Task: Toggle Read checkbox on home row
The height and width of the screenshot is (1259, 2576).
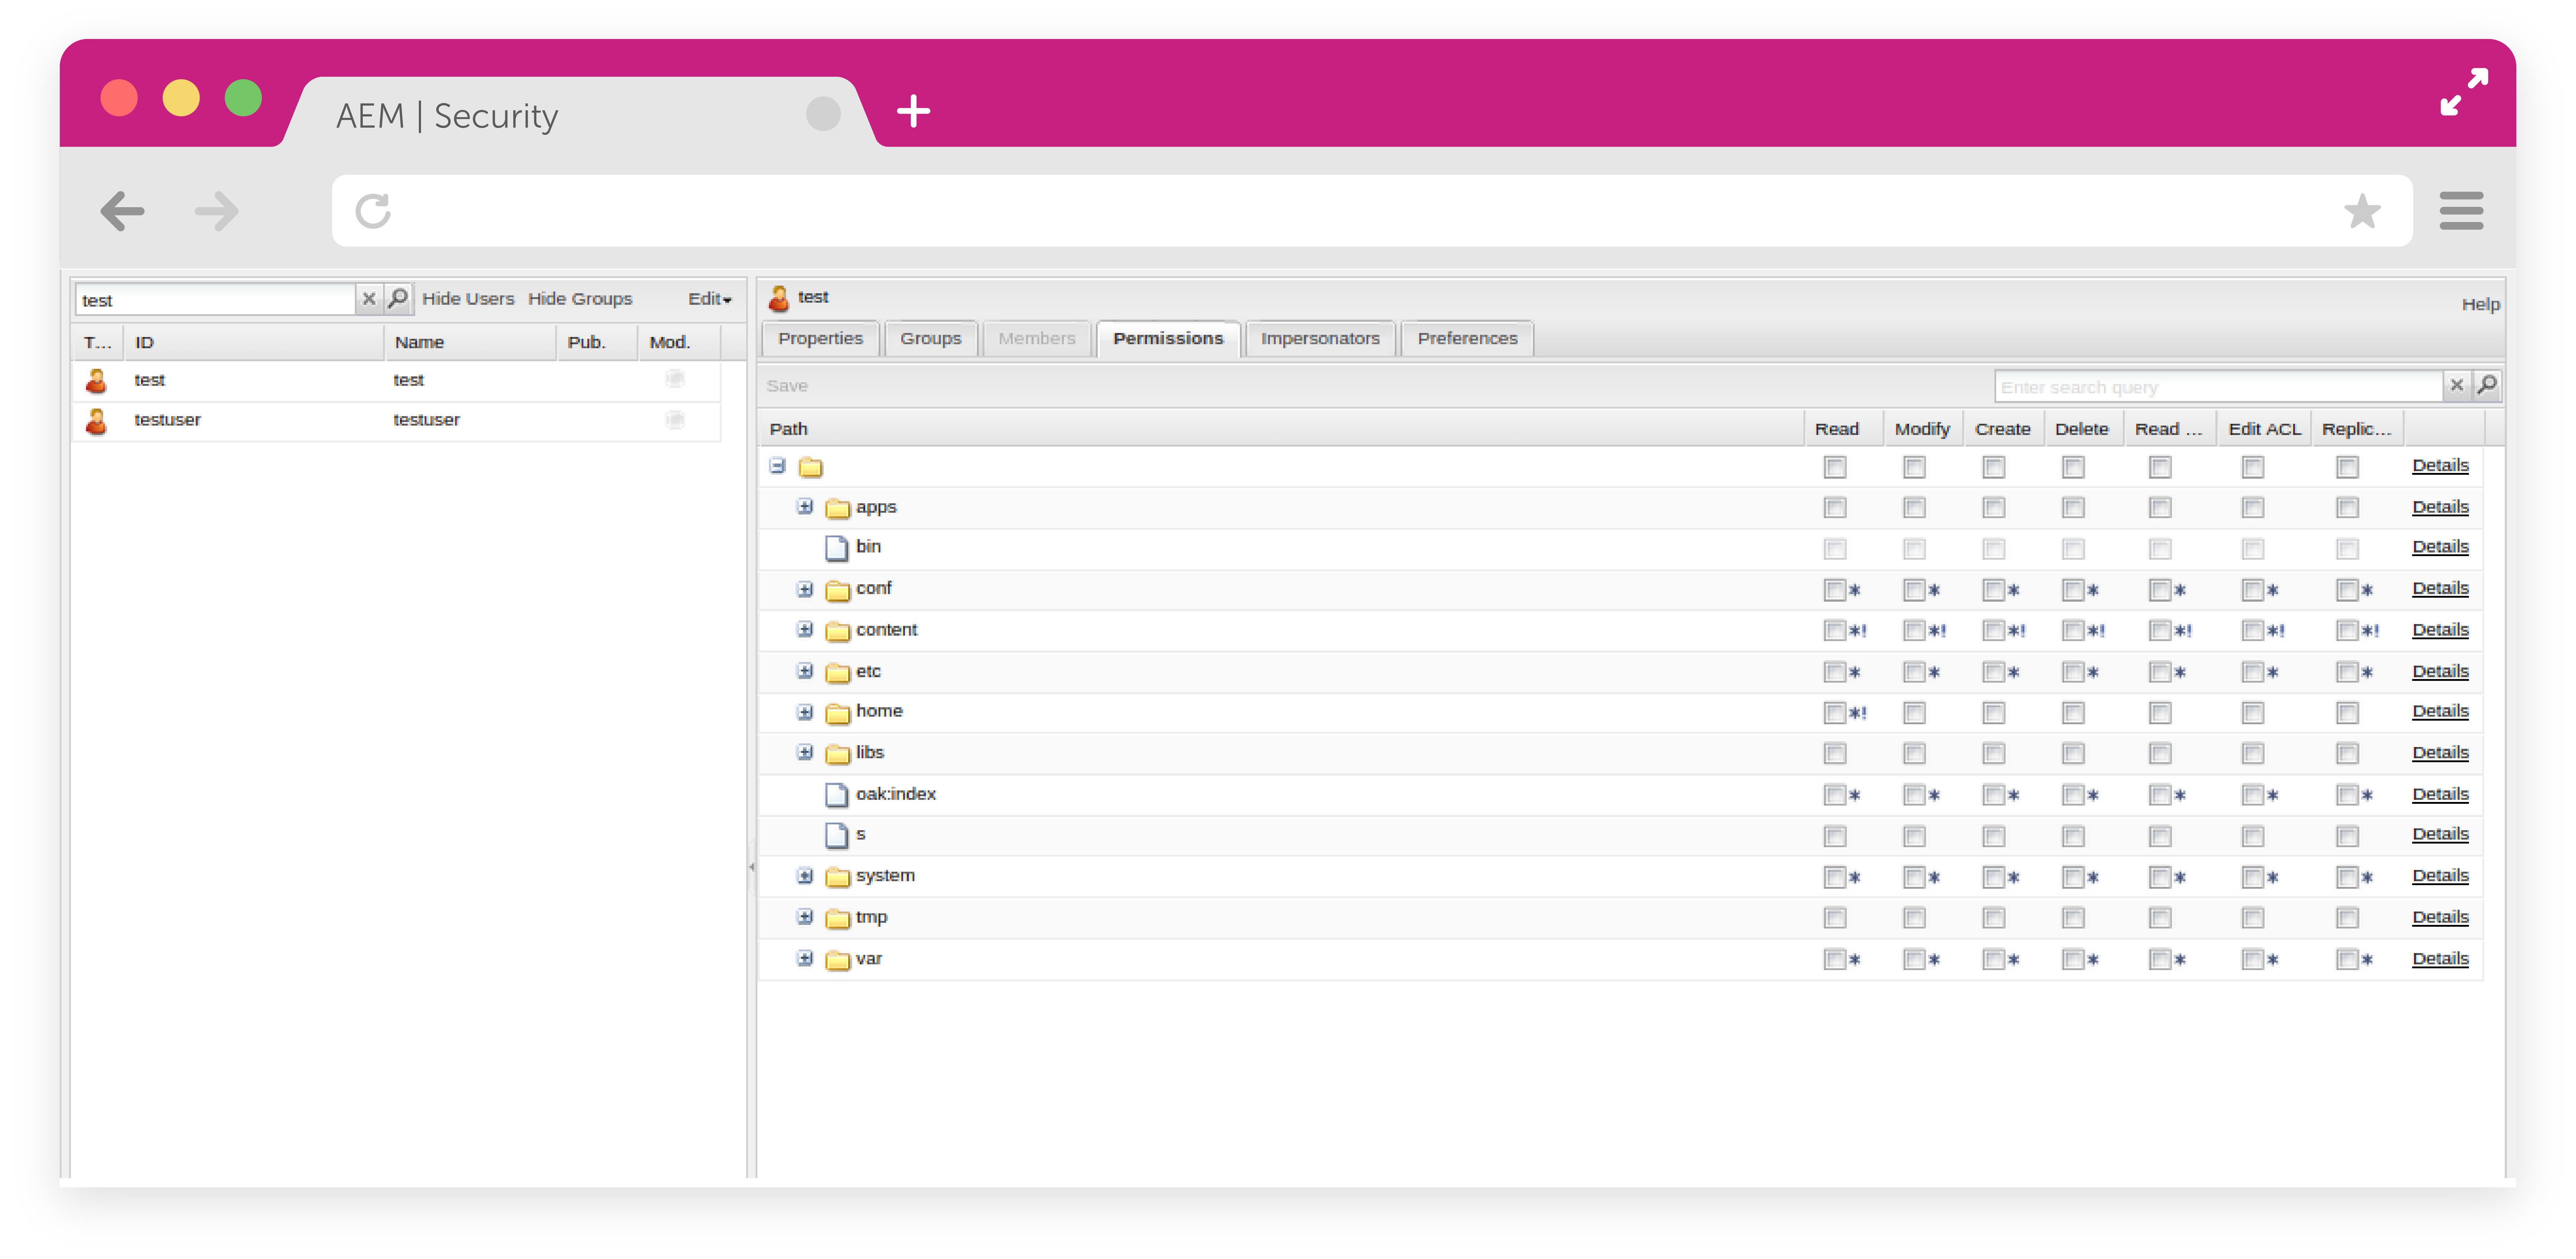Action: (1834, 713)
